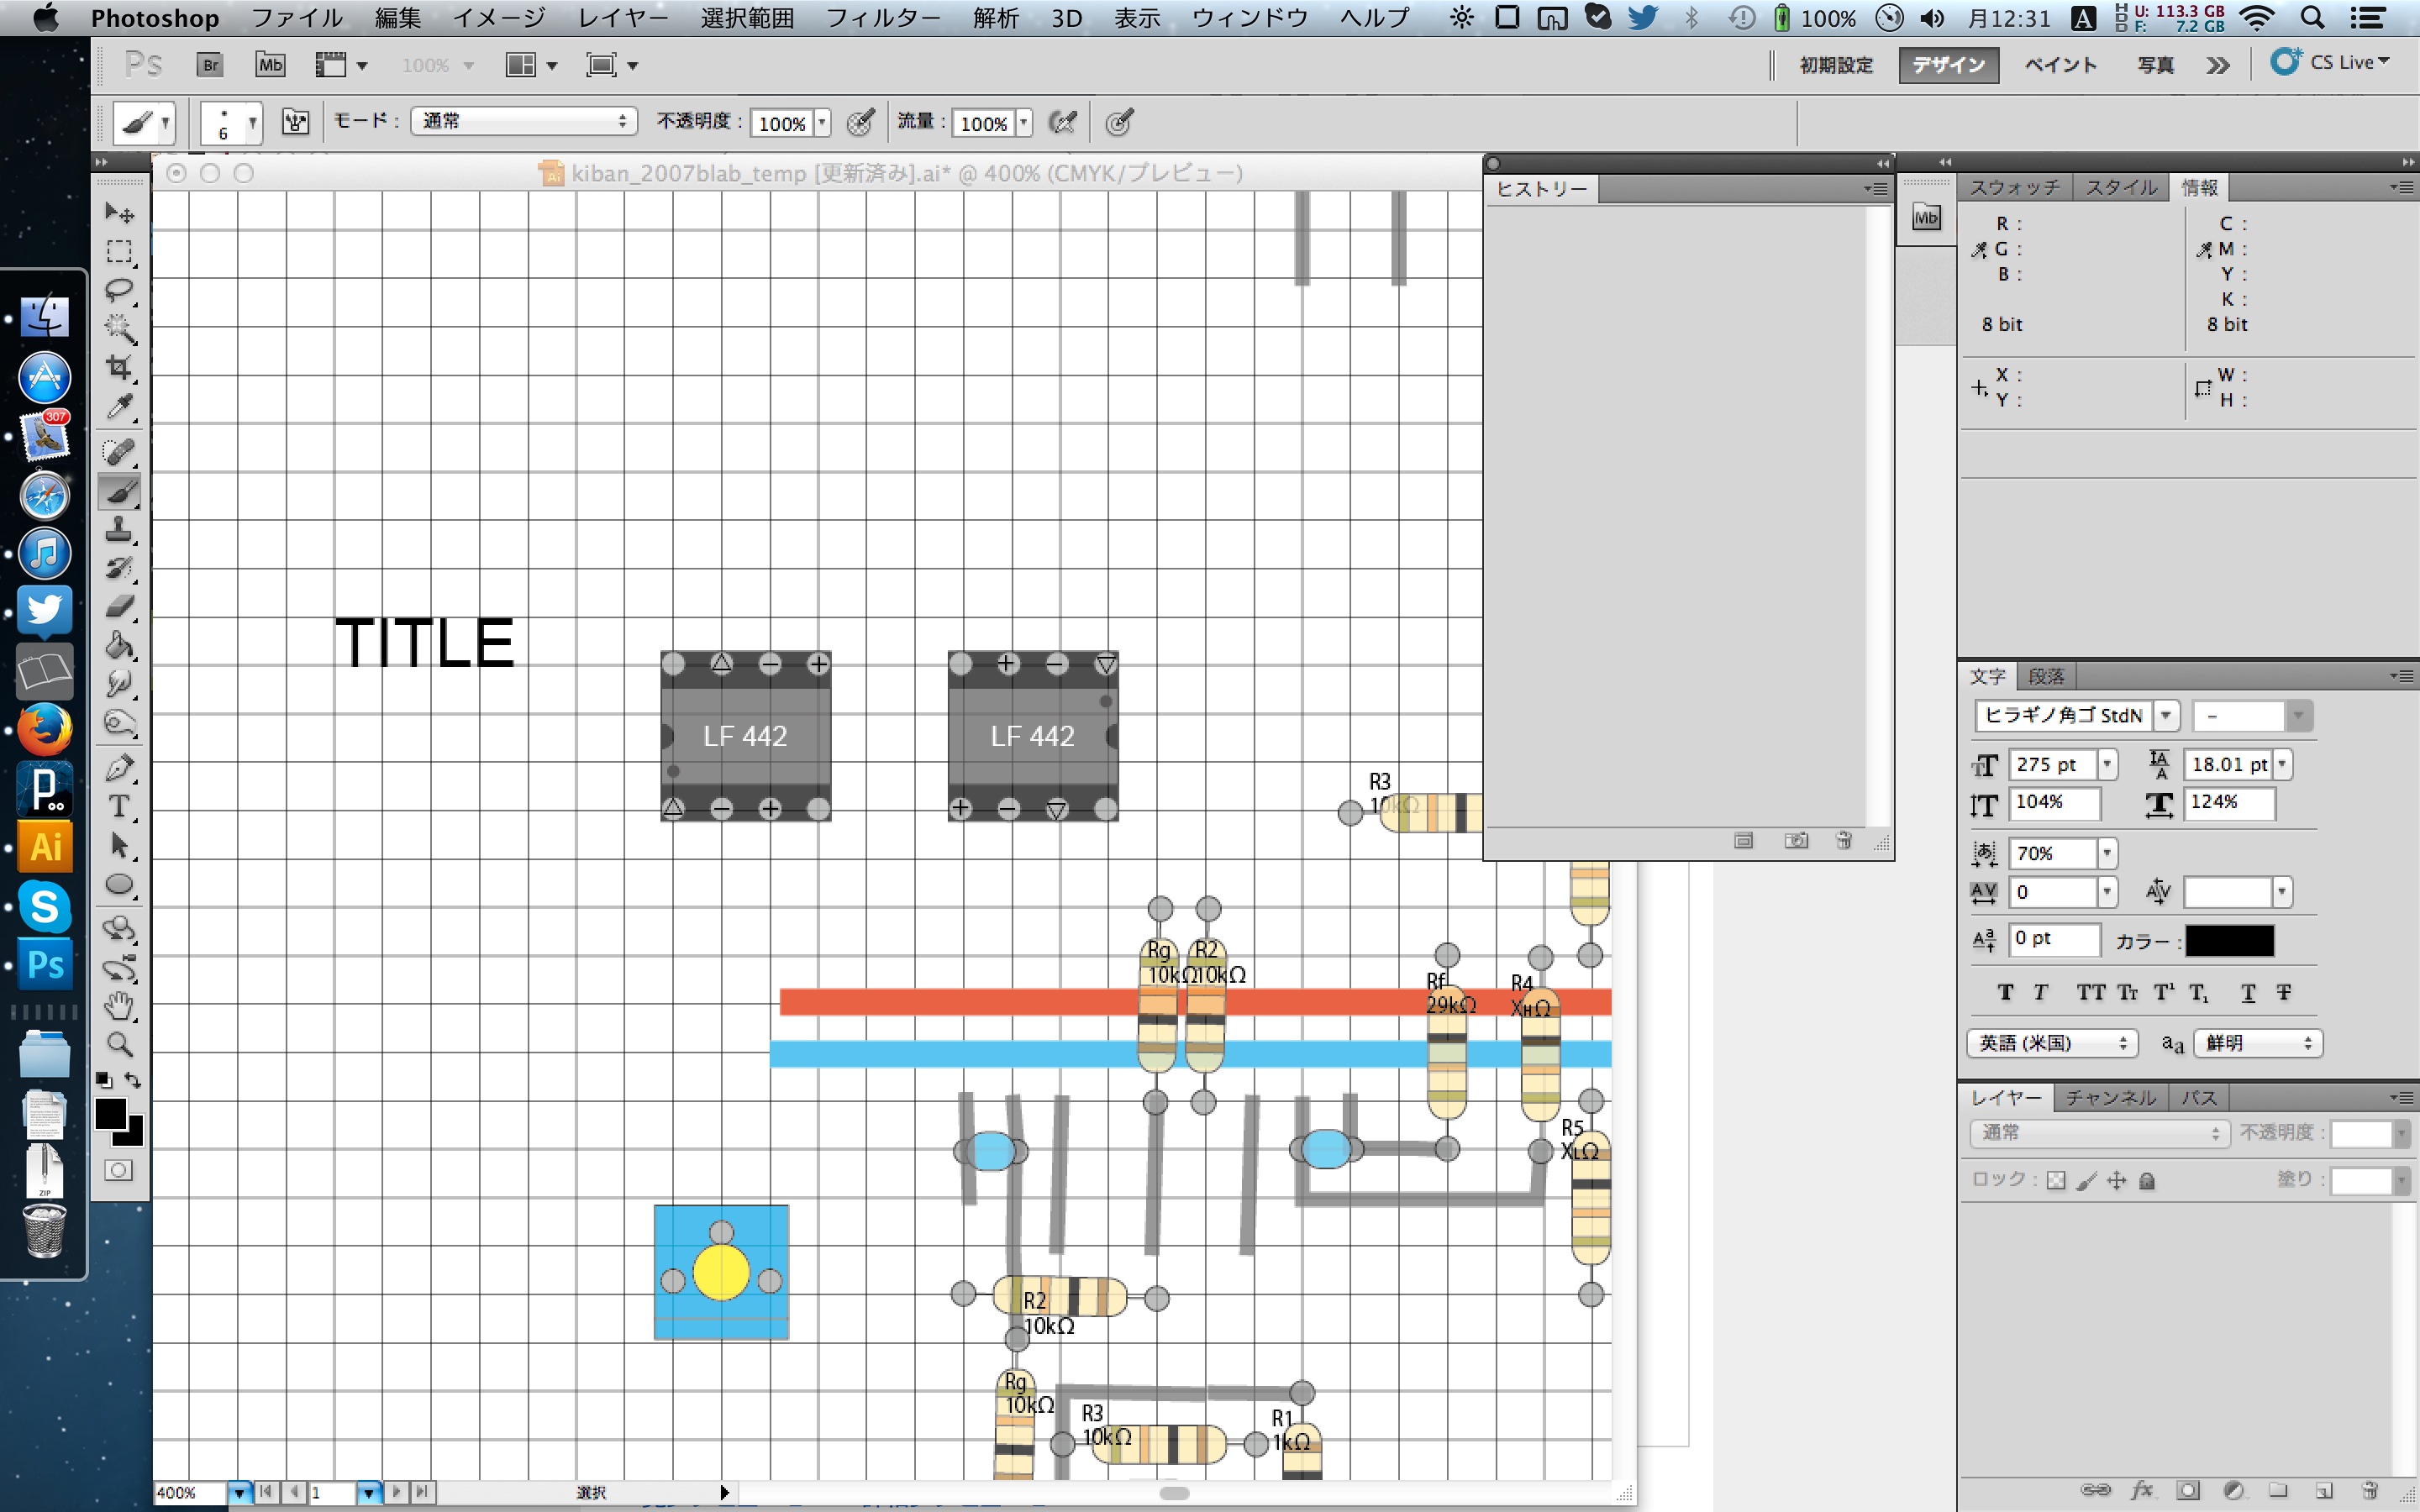
Task: Toggle faux bold text style
Action: 2005,992
